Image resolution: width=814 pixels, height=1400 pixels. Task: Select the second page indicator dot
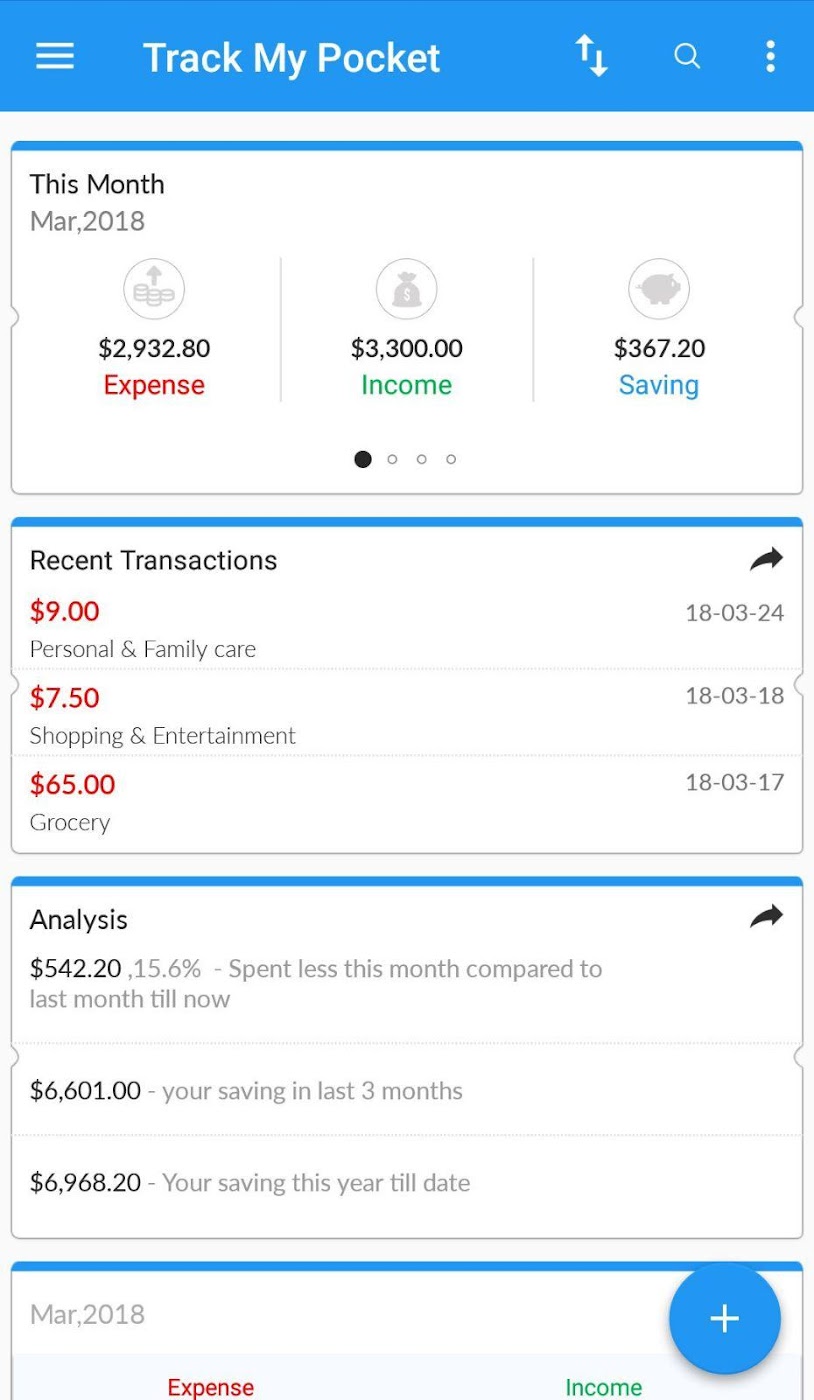click(x=392, y=459)
